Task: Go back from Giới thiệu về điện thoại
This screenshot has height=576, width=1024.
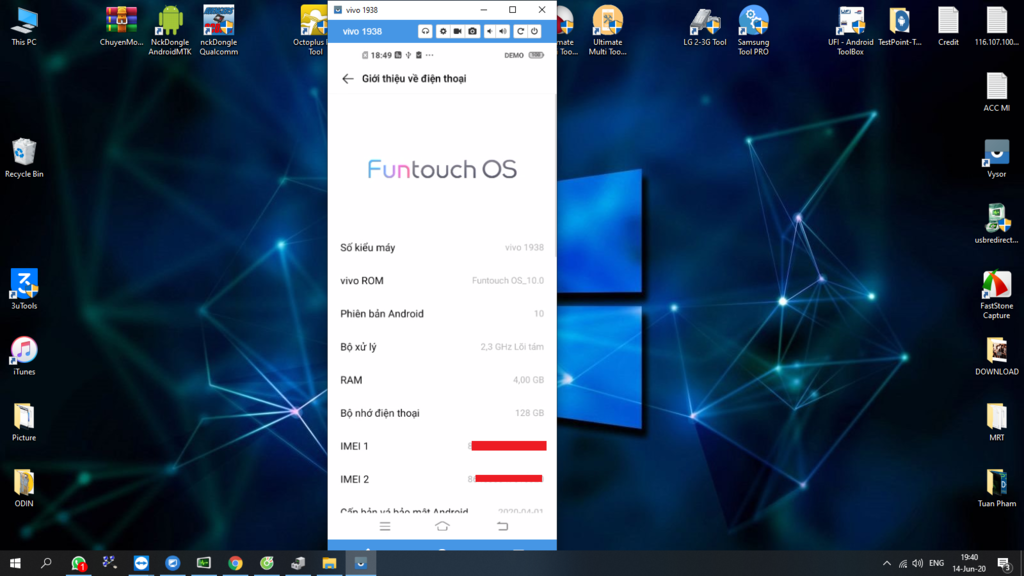Action: (x=347, y=78)
